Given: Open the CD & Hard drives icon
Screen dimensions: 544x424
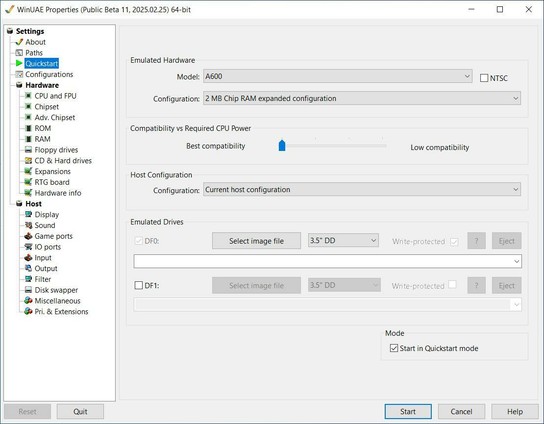Looking at the screenshot, I should 28,161.
